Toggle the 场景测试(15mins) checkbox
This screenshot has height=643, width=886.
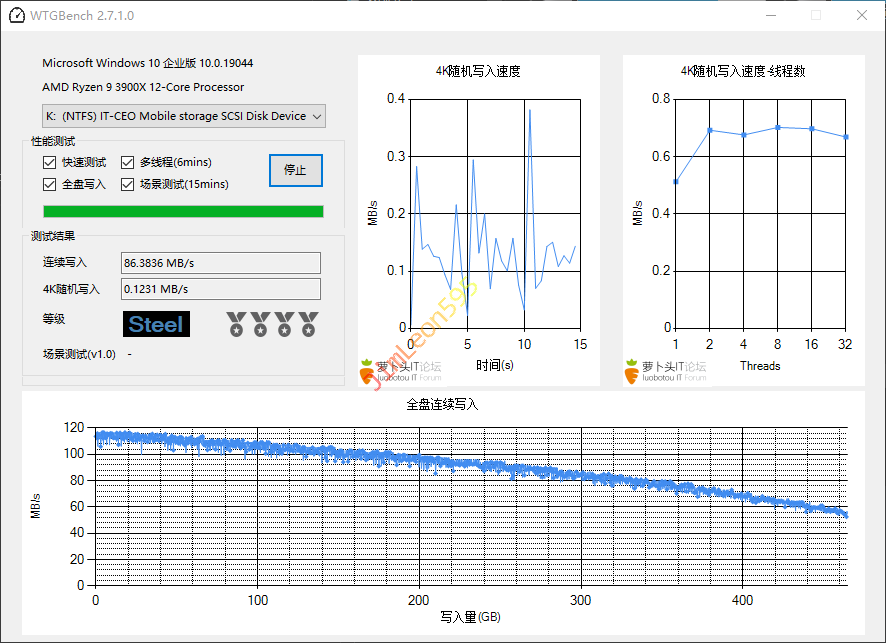(128, 184)
